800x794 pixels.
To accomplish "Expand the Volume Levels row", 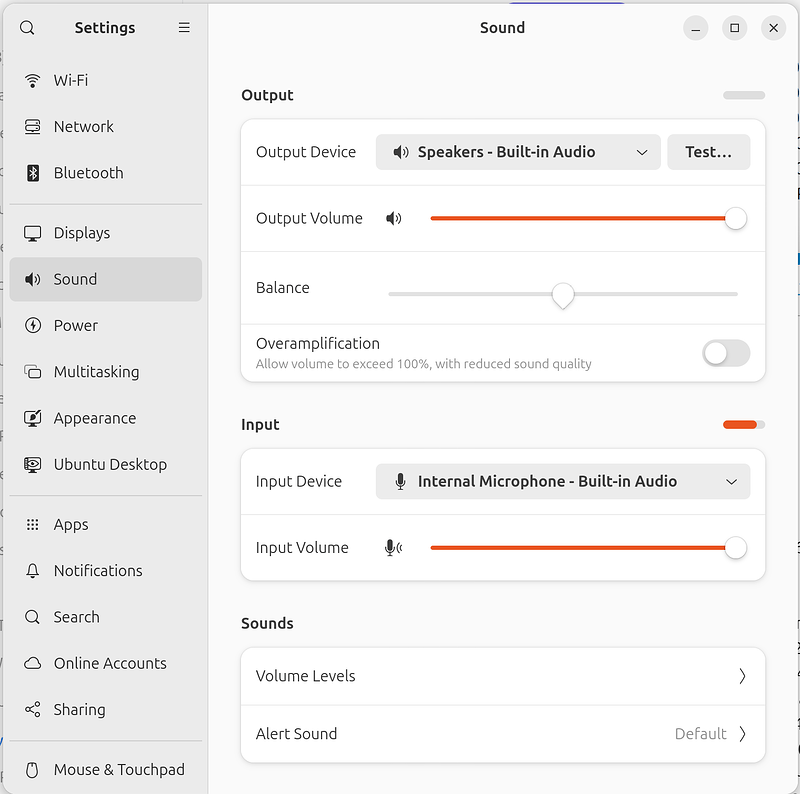I will point(502,677).
